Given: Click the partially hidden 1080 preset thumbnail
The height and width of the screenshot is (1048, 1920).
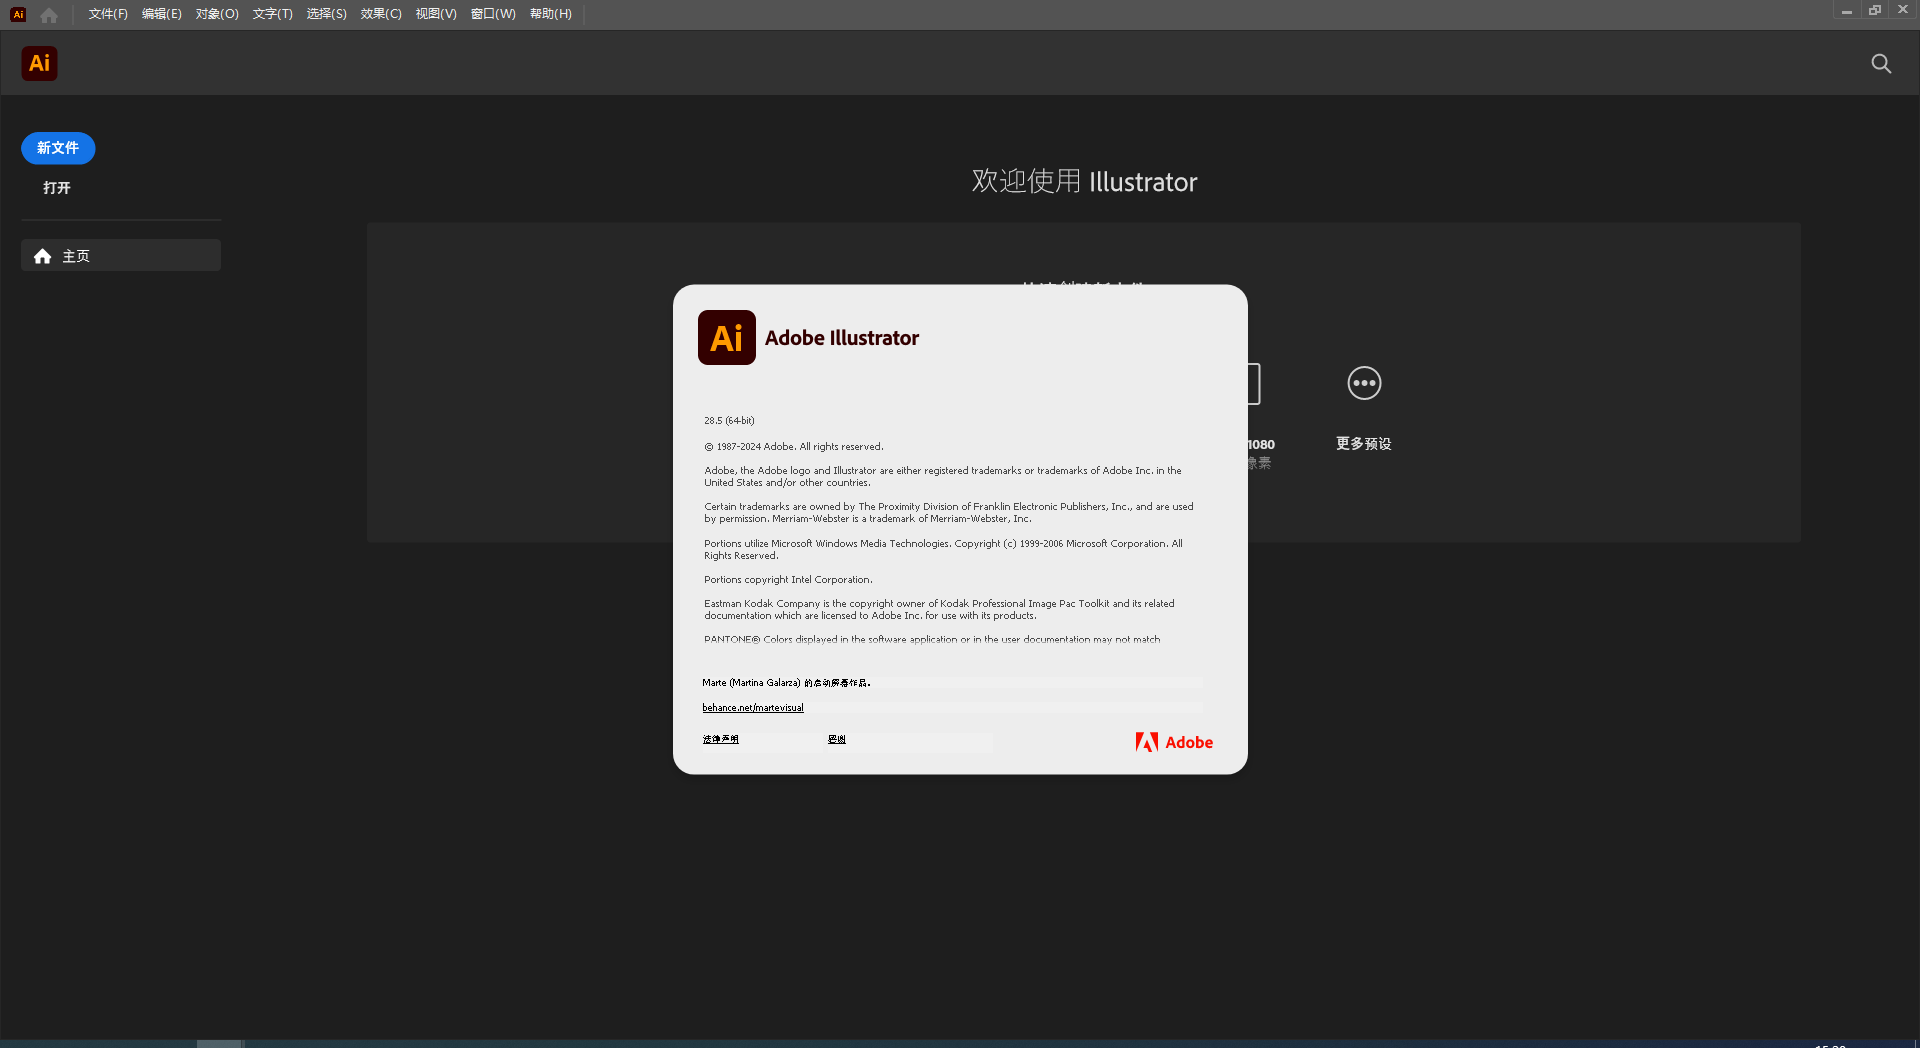Looking at the screenshot, I should (x=1254, y=384).
